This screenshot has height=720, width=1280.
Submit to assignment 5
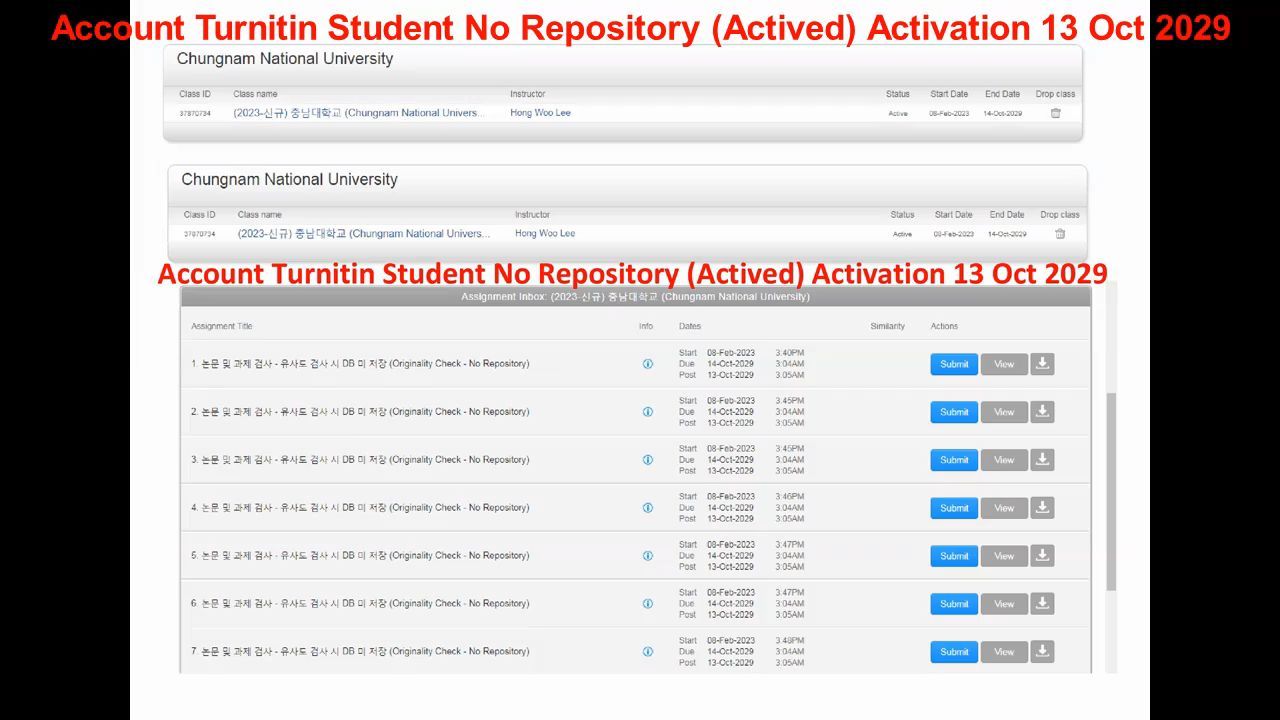(x=954, y=556)
